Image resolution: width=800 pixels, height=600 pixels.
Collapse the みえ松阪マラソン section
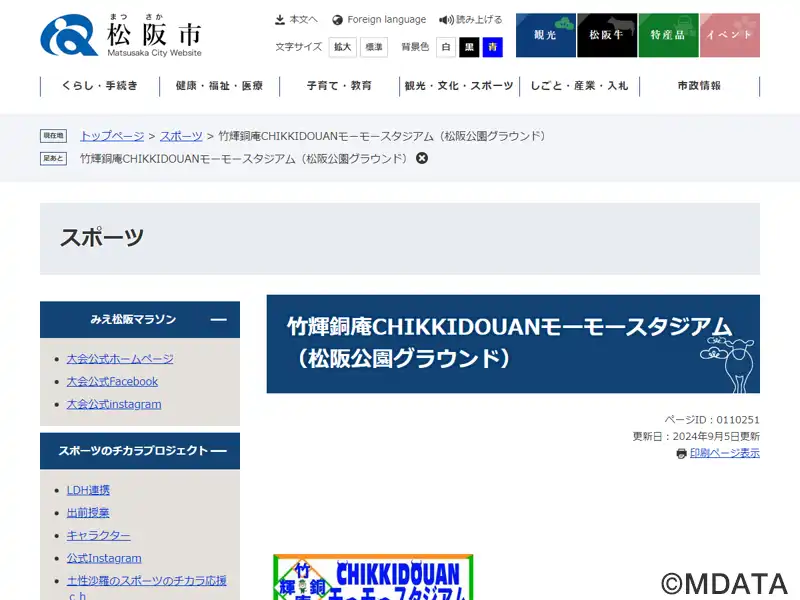[x=218, y=320]
